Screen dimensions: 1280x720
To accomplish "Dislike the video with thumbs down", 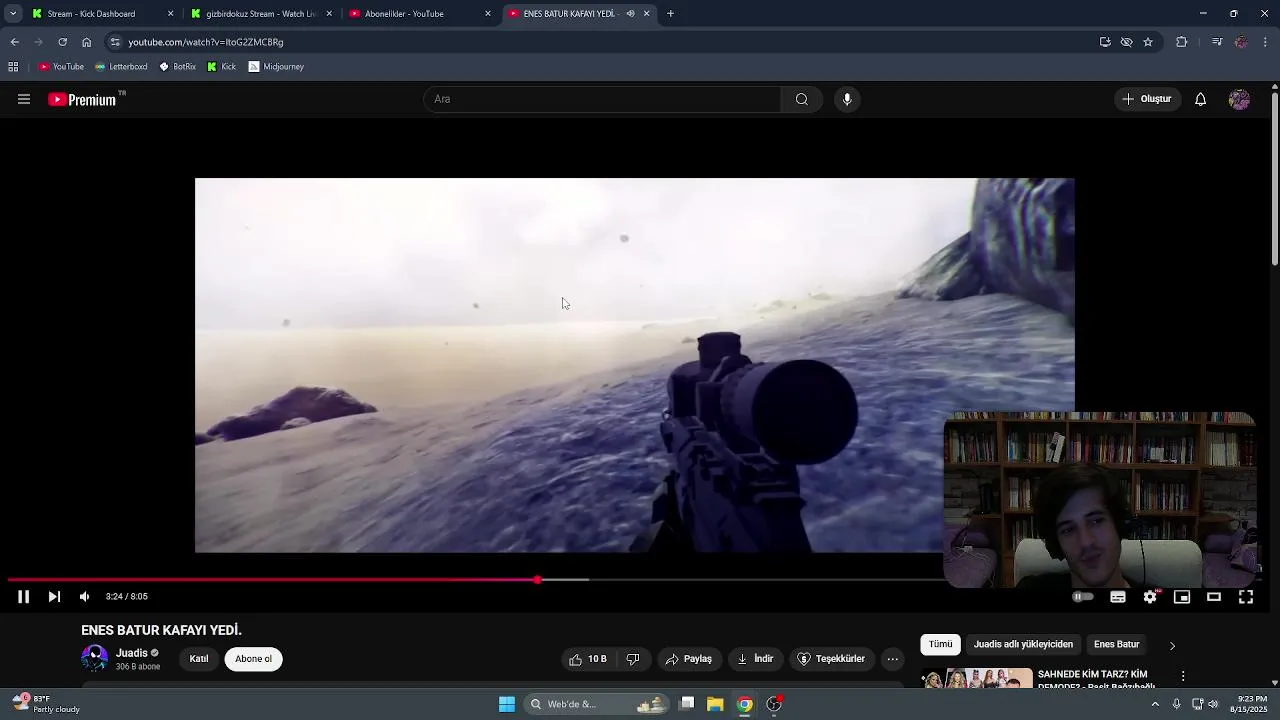I will pos(633,659).
